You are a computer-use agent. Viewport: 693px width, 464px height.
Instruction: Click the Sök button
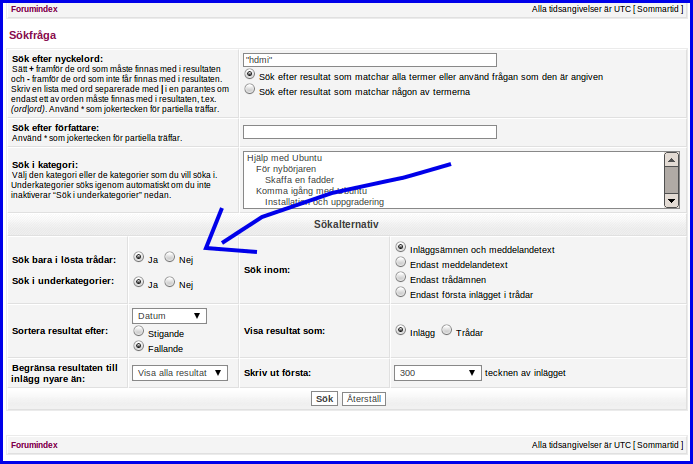324,399
